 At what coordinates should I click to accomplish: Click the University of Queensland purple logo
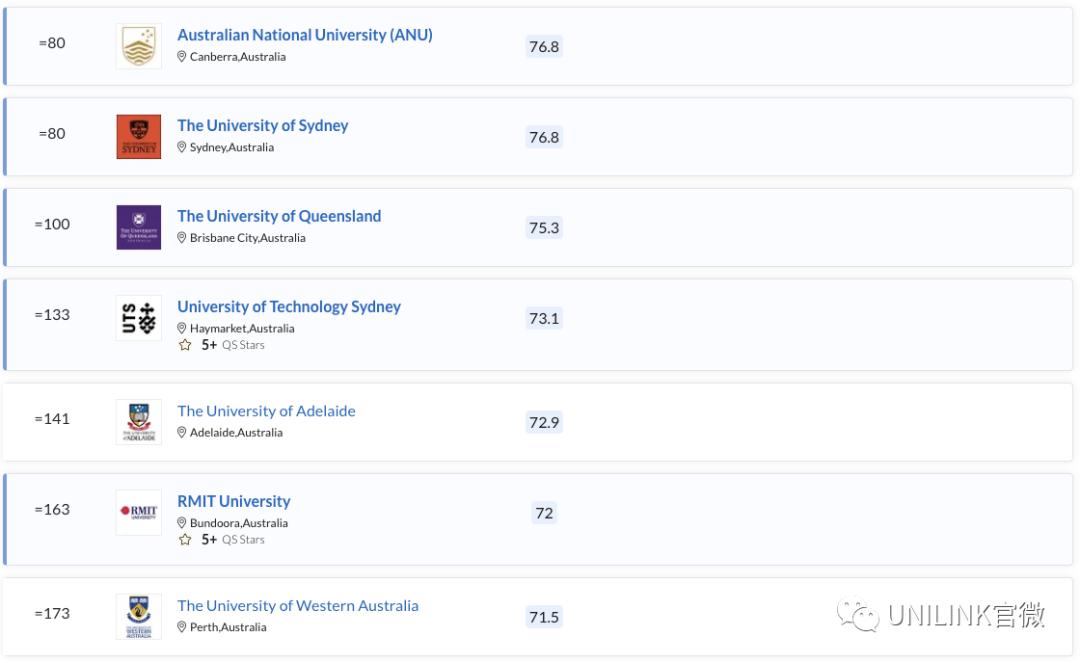pyautogui.click(x=138, y=227)
